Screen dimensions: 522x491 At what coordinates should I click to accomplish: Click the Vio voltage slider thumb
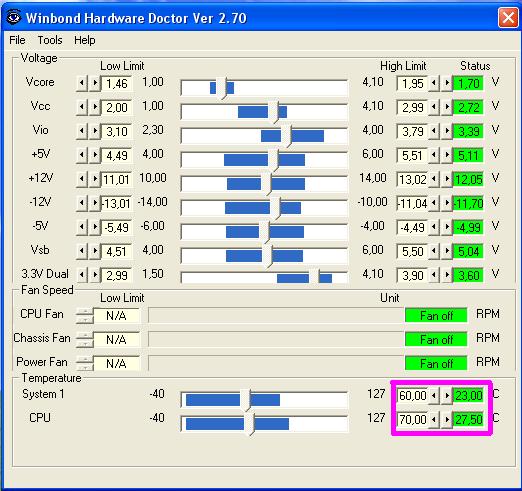click(x=286, y=136)
